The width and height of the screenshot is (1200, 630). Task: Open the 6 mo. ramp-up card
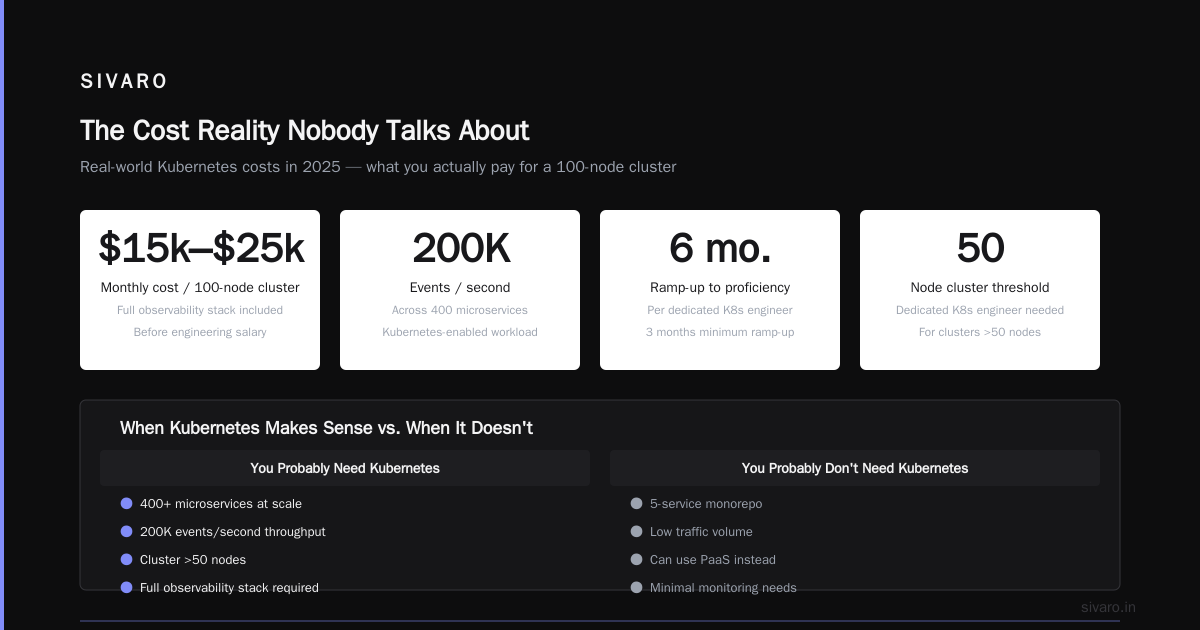point(720,290)
